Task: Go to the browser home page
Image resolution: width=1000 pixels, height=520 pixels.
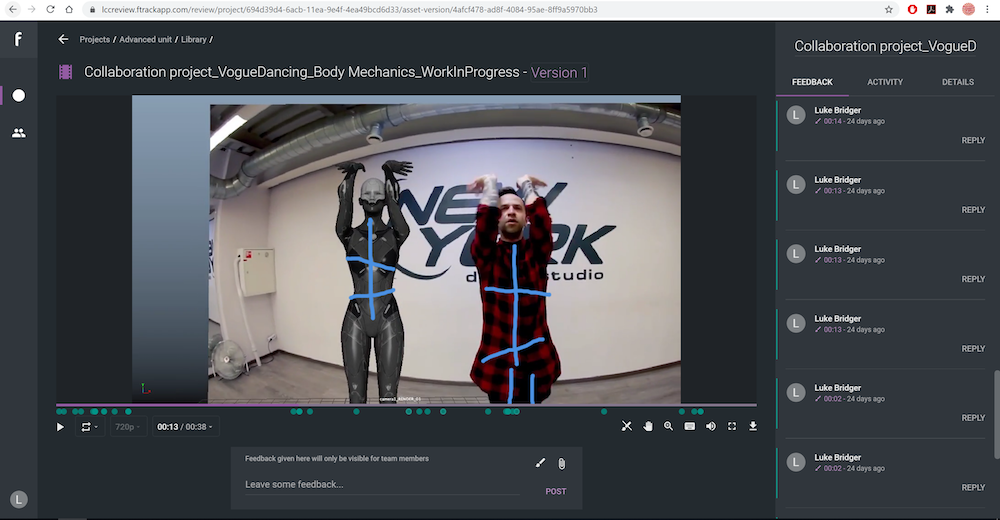Action: point(69,10)
